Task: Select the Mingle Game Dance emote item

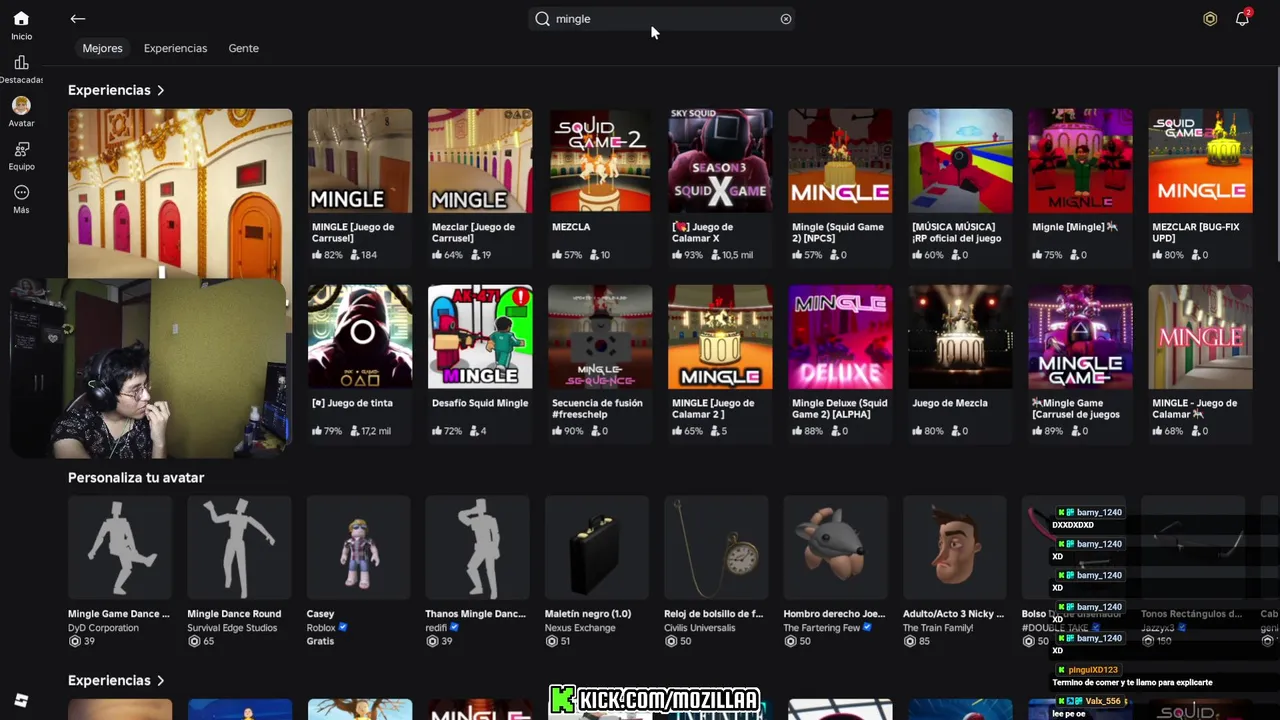Action: click(120, 571)
